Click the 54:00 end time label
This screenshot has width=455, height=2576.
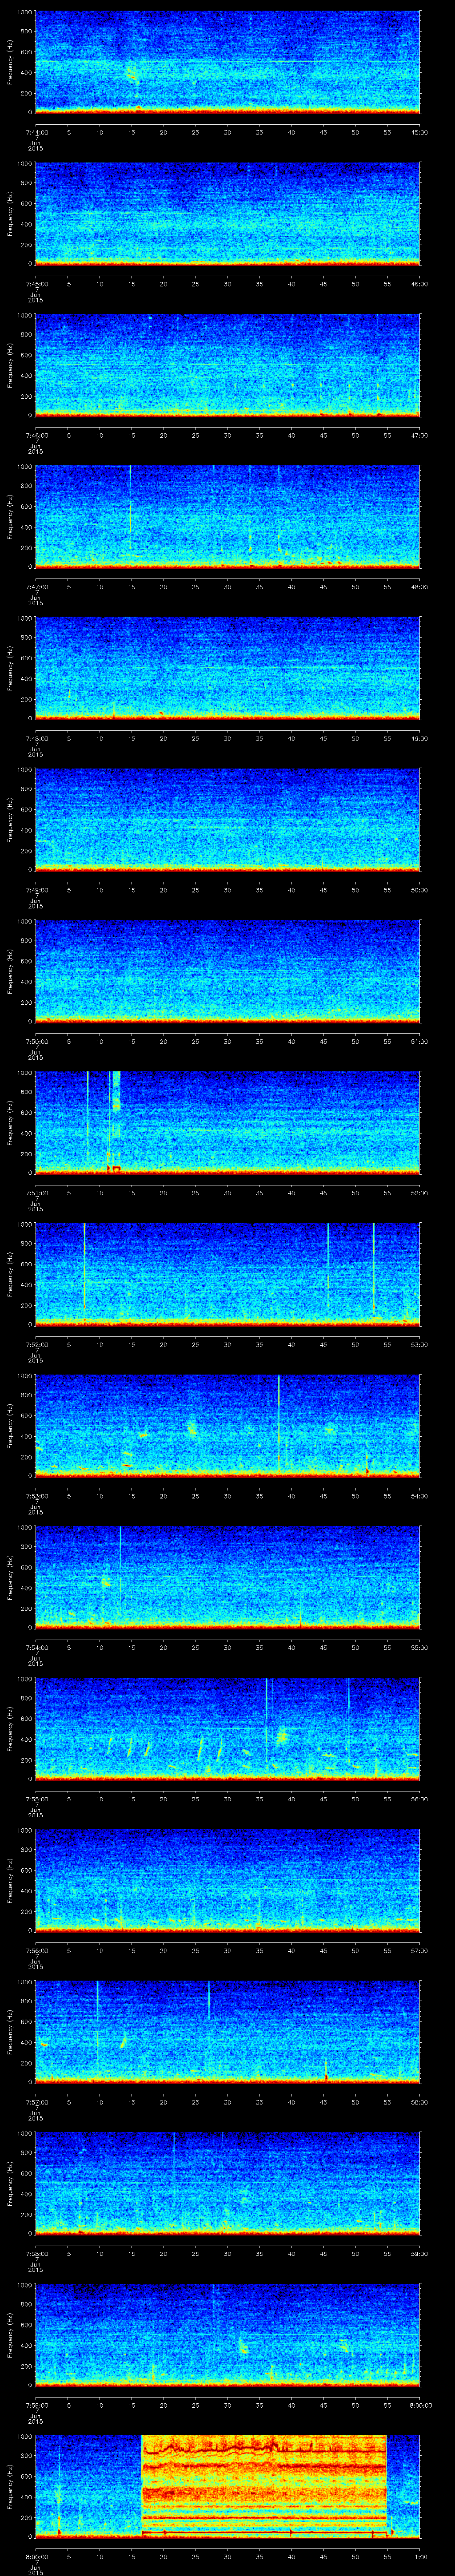[420, 1496]
